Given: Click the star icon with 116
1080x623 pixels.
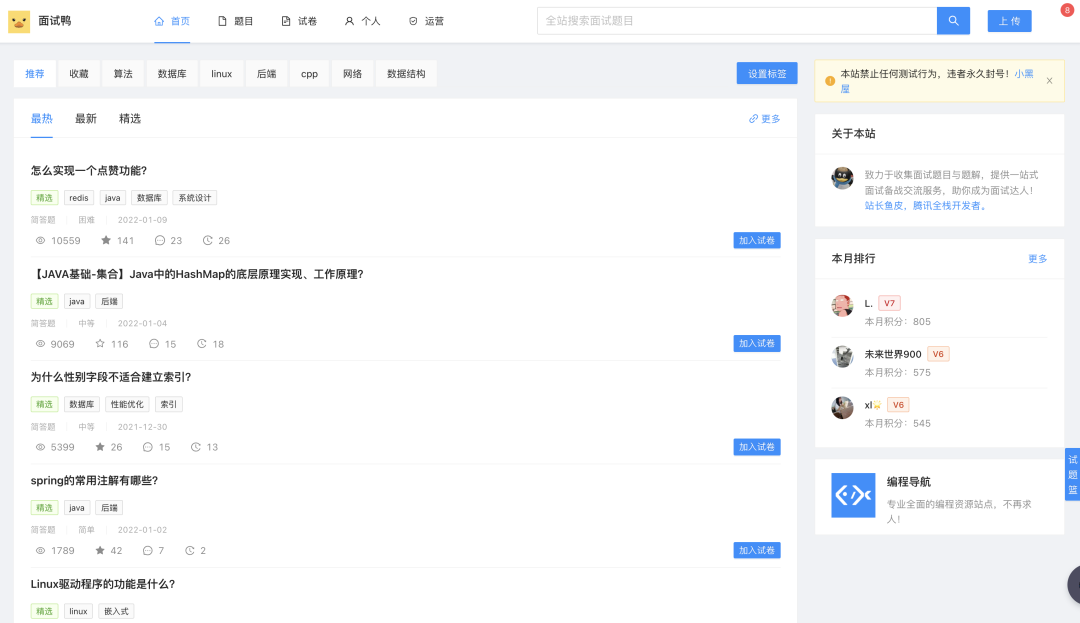Looking at the screenshot, I should click(x=100, y=344).
